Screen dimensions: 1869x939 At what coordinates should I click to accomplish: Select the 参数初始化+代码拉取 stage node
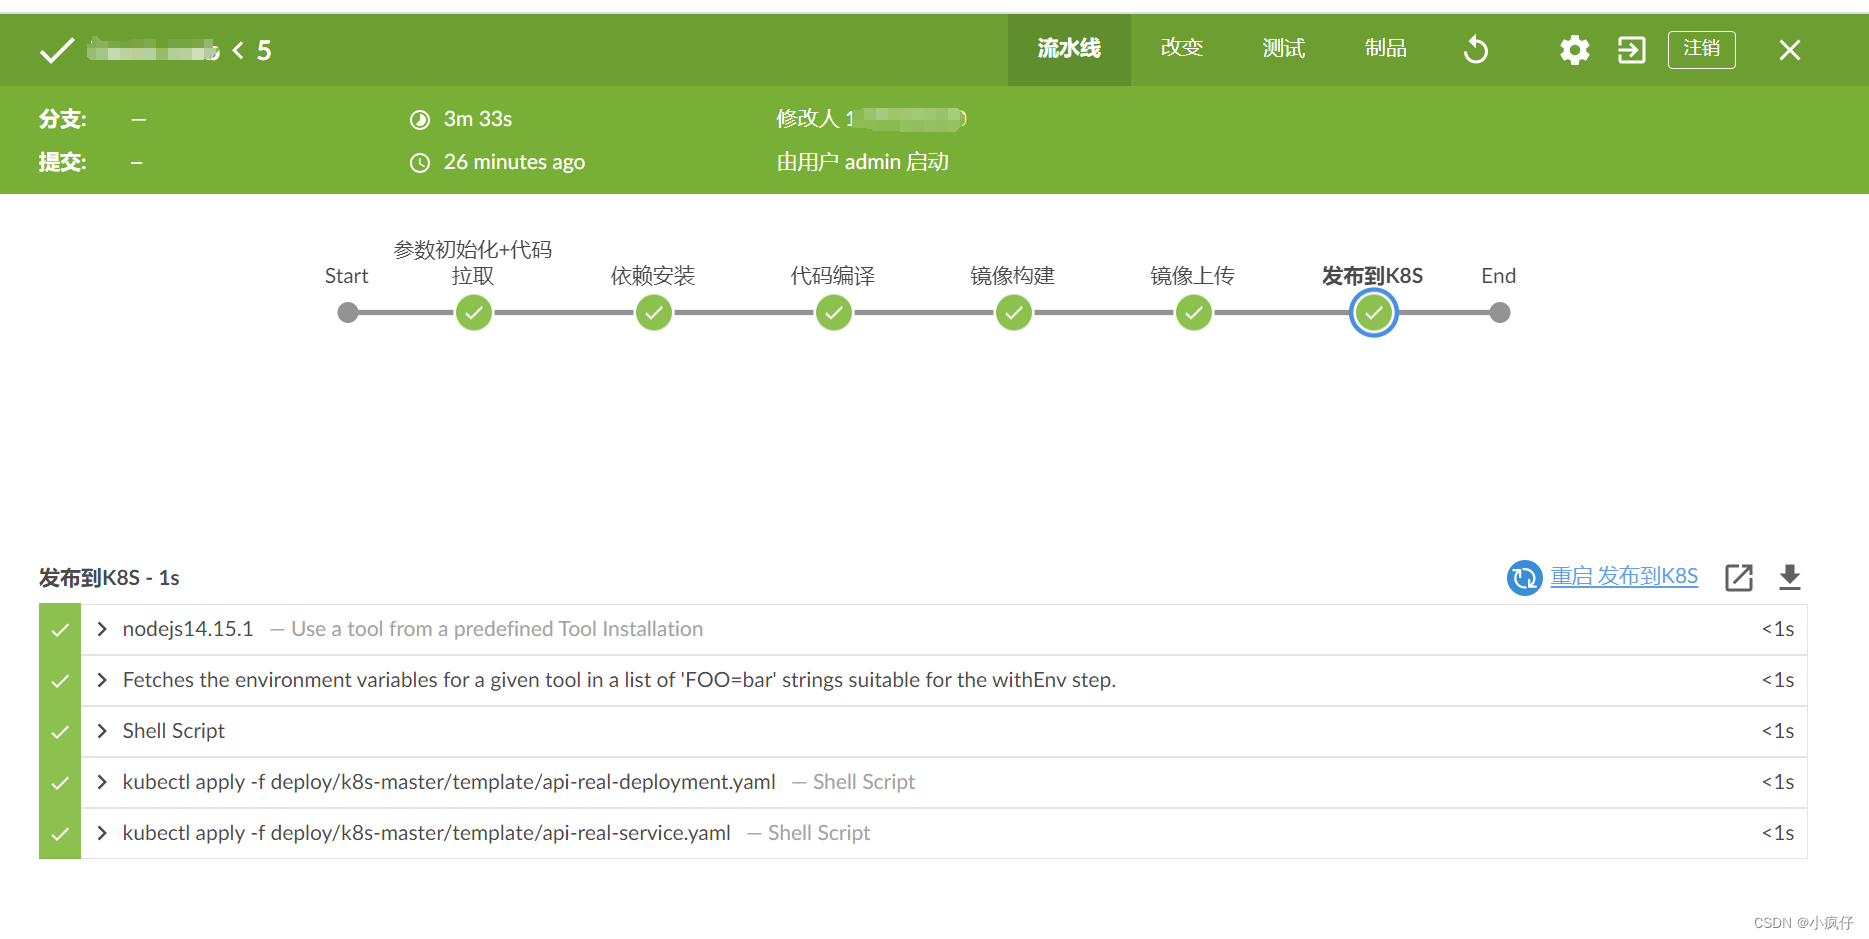tap(474, 313)
